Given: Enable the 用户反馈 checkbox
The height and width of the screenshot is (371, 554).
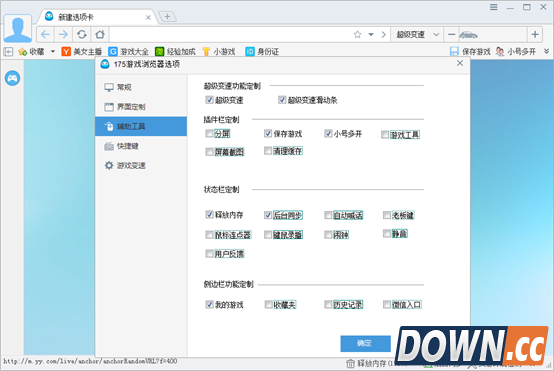Looking at the screenshot, I should (209, 253).
